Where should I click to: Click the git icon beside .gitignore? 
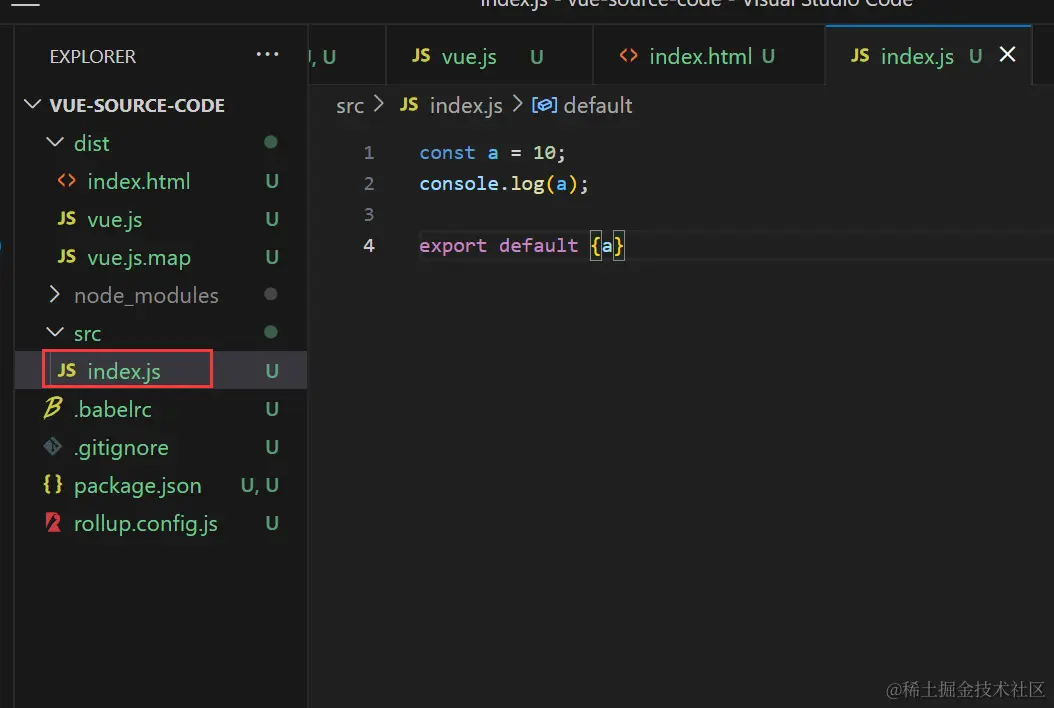[x=52, y=446]
